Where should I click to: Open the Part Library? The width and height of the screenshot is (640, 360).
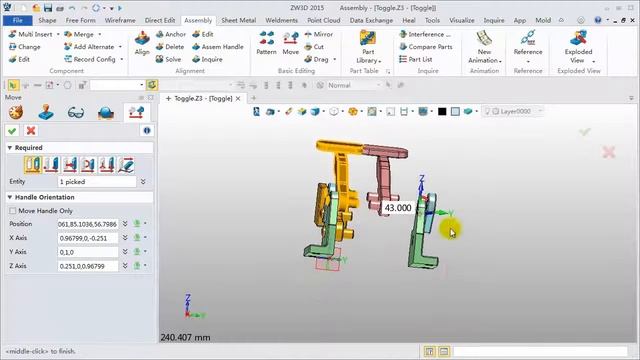(368, 47)
